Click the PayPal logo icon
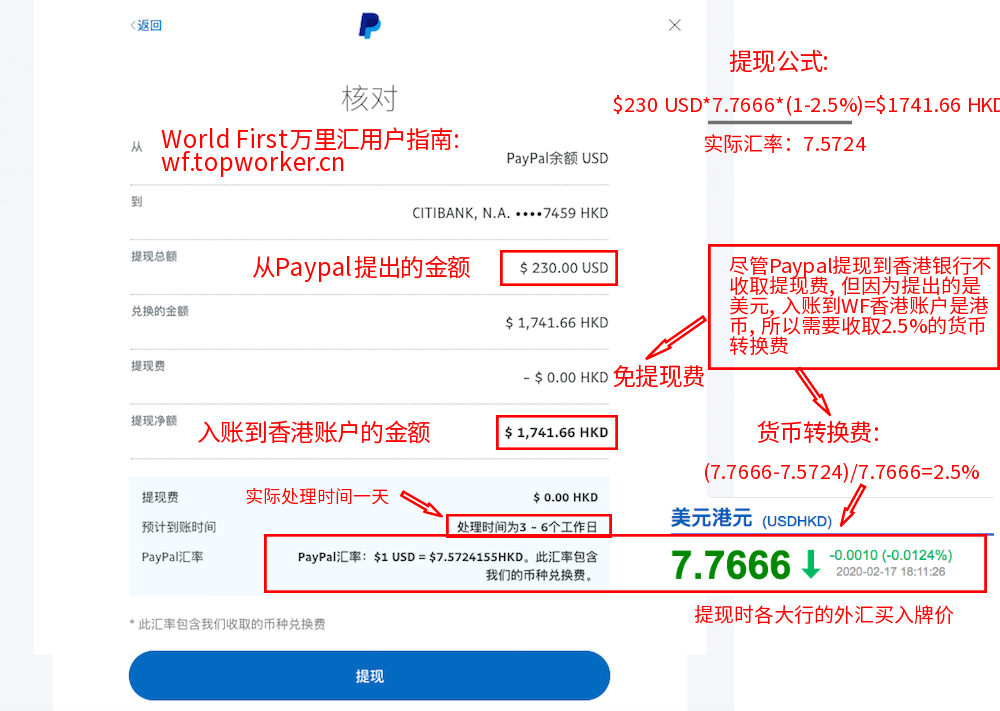Screen dimensions: 1000x711 click(x=369, y=26)
